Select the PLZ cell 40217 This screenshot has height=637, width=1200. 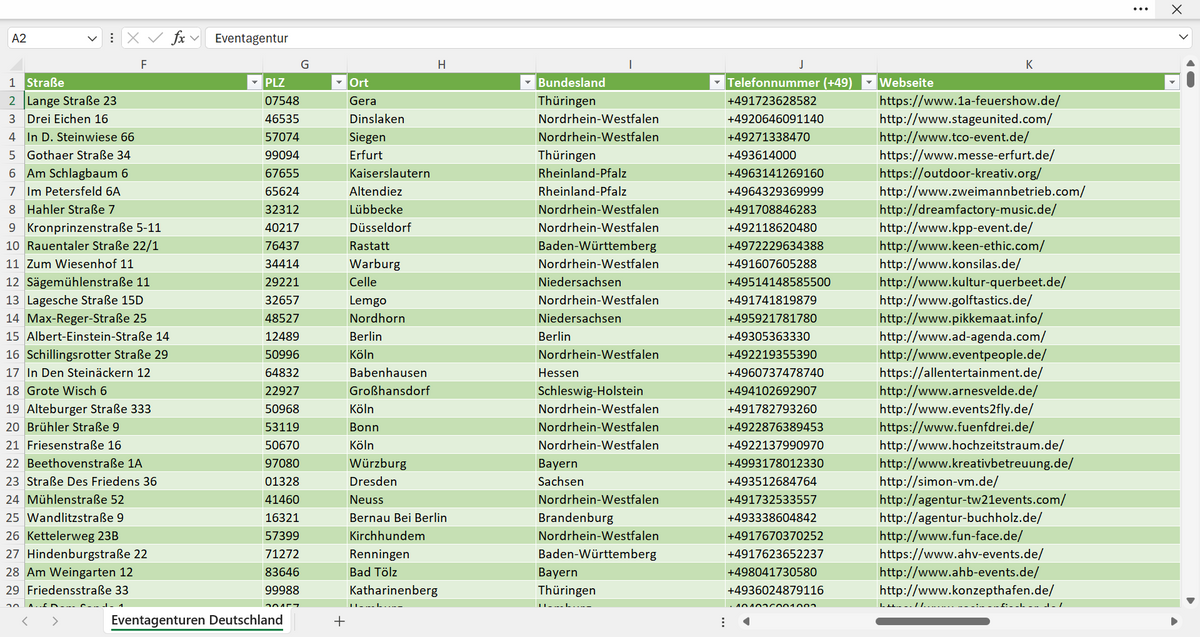coord(304,228)
